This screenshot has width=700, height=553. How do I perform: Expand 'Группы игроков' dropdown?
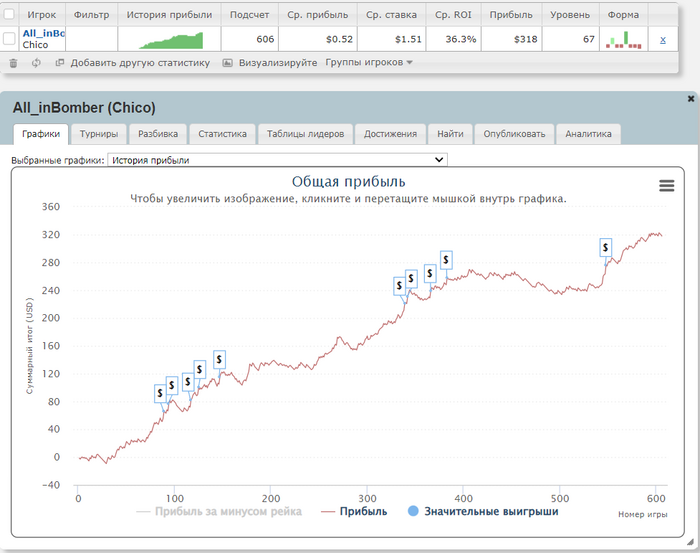[369, 62]
